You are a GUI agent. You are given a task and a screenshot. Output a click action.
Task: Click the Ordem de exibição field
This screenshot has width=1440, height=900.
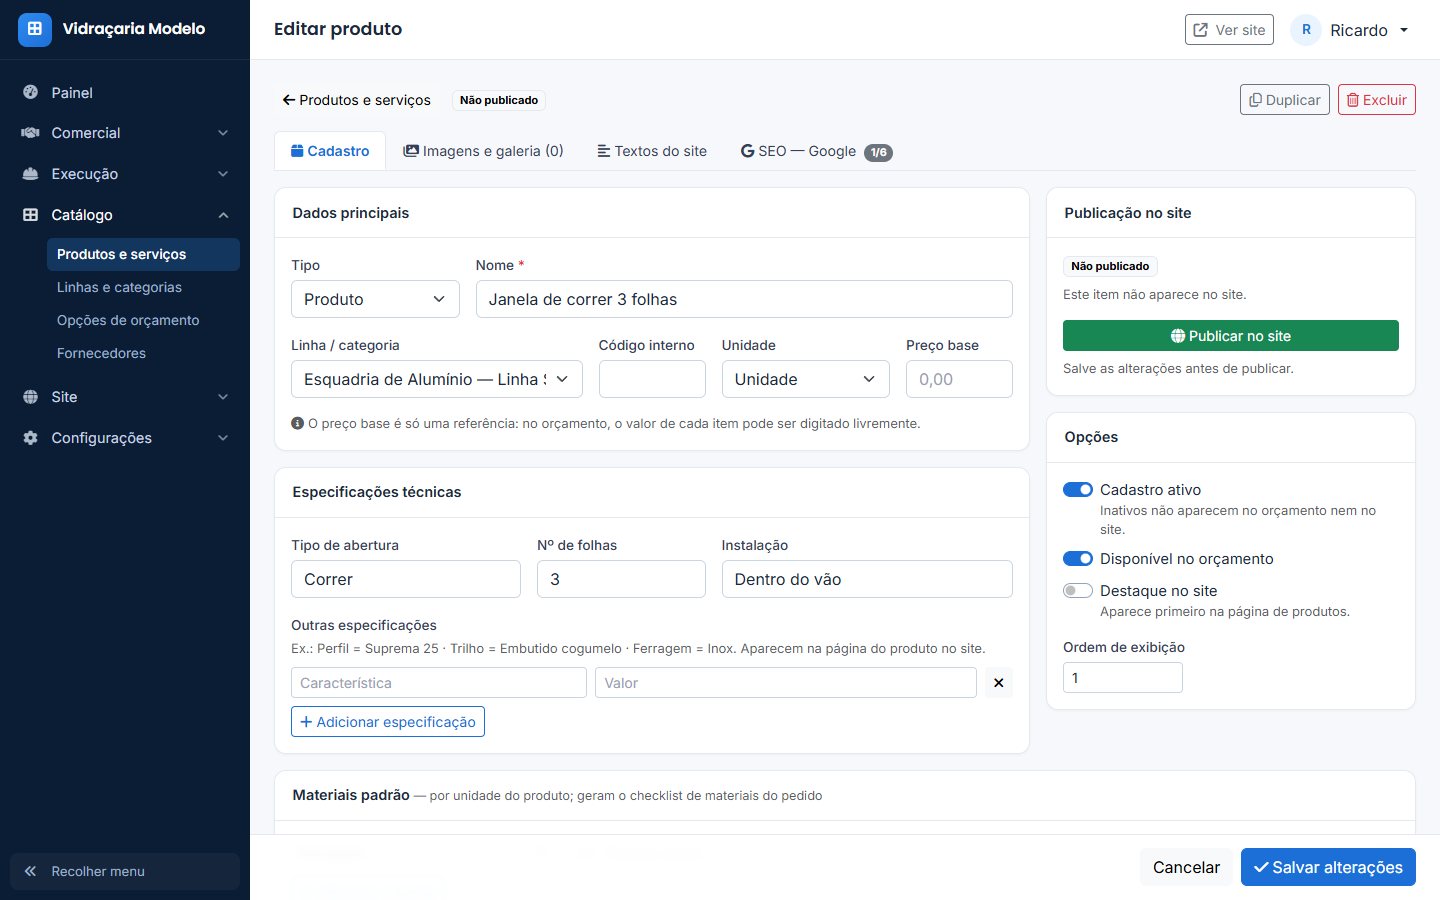pos(1123,678)
